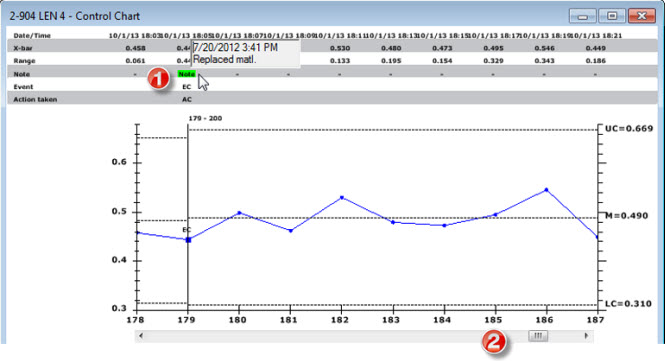
Task: Click the horizontal scrollbar thumb
Action: point(538,336)
